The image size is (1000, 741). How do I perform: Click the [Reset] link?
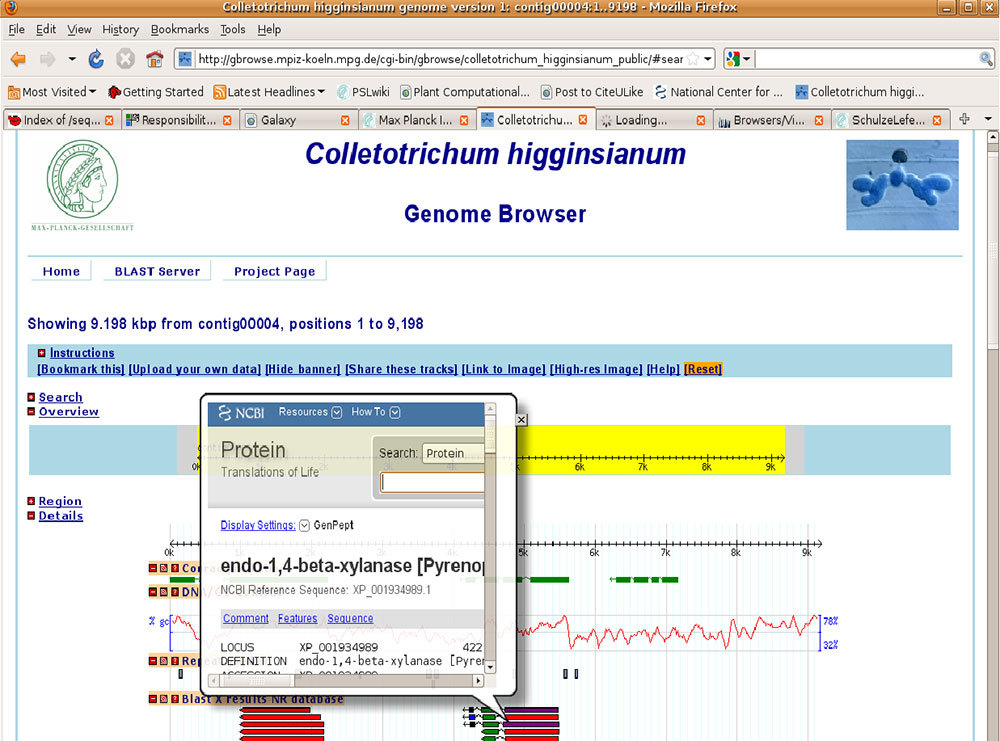click(x=703, y=369)
